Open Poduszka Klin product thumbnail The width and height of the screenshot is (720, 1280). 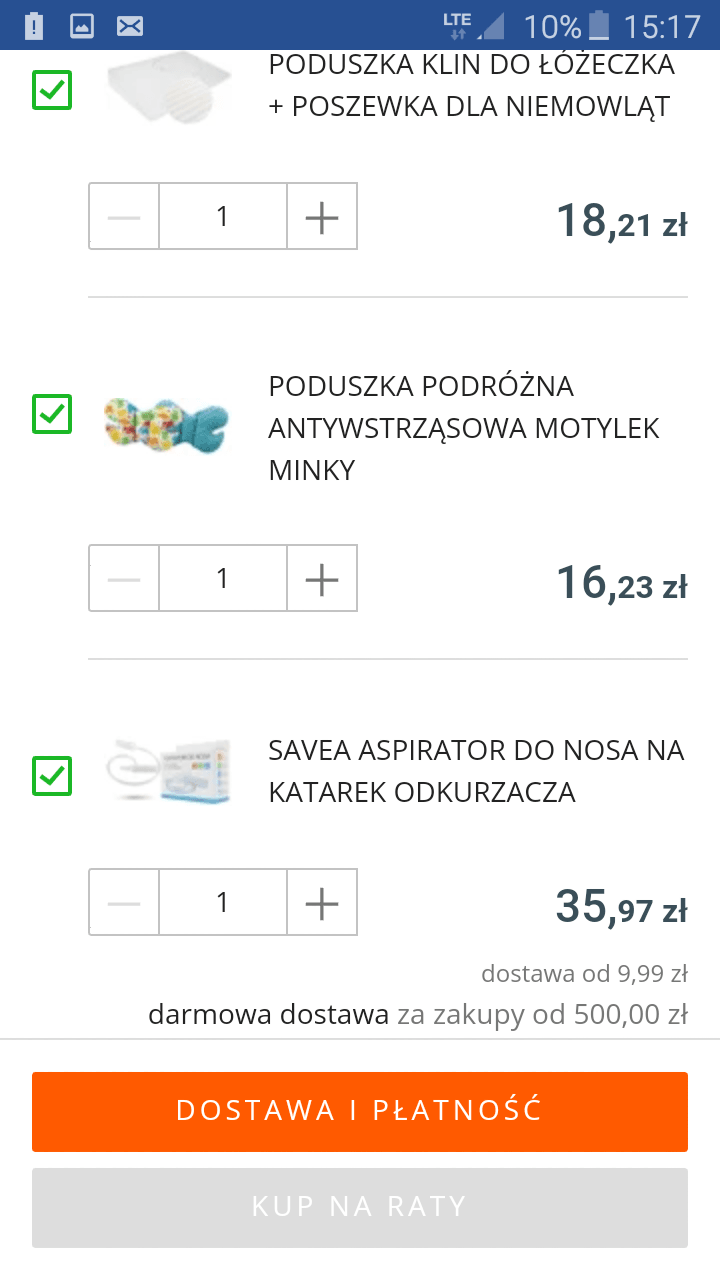[x=168, y=86]
